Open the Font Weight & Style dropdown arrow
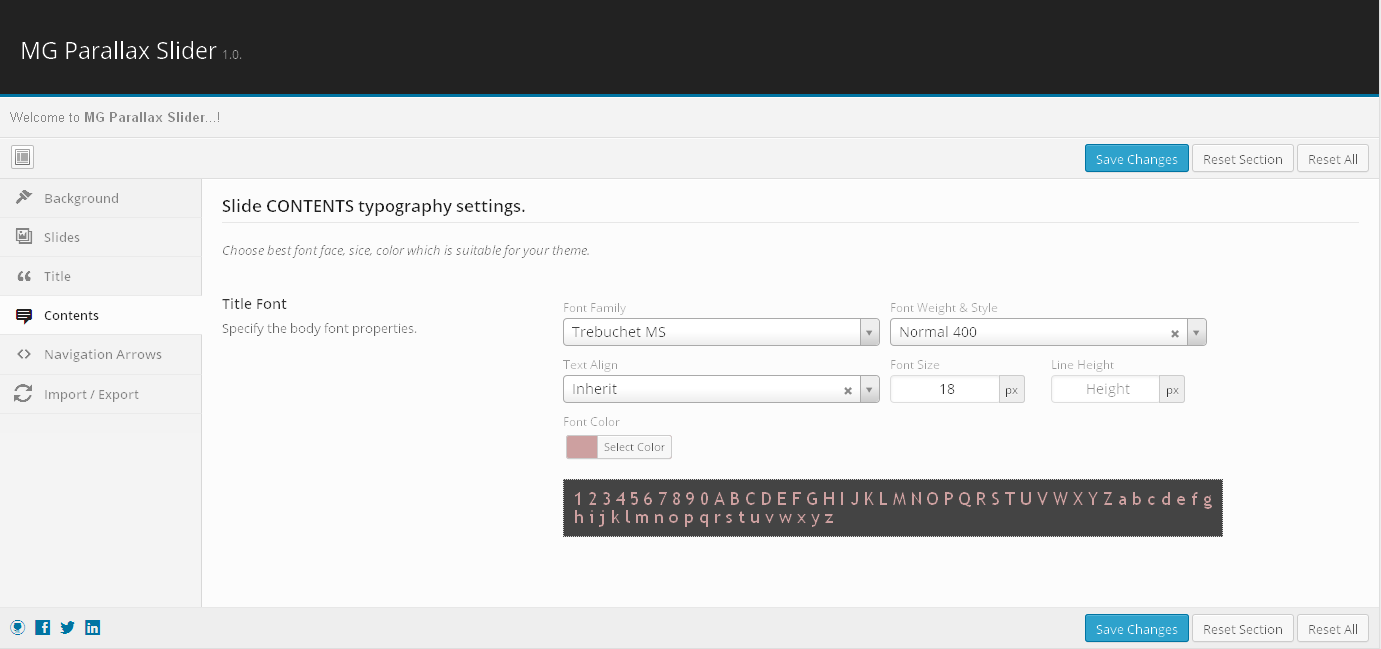The image size is (1381, 649). click(1197, 332)
